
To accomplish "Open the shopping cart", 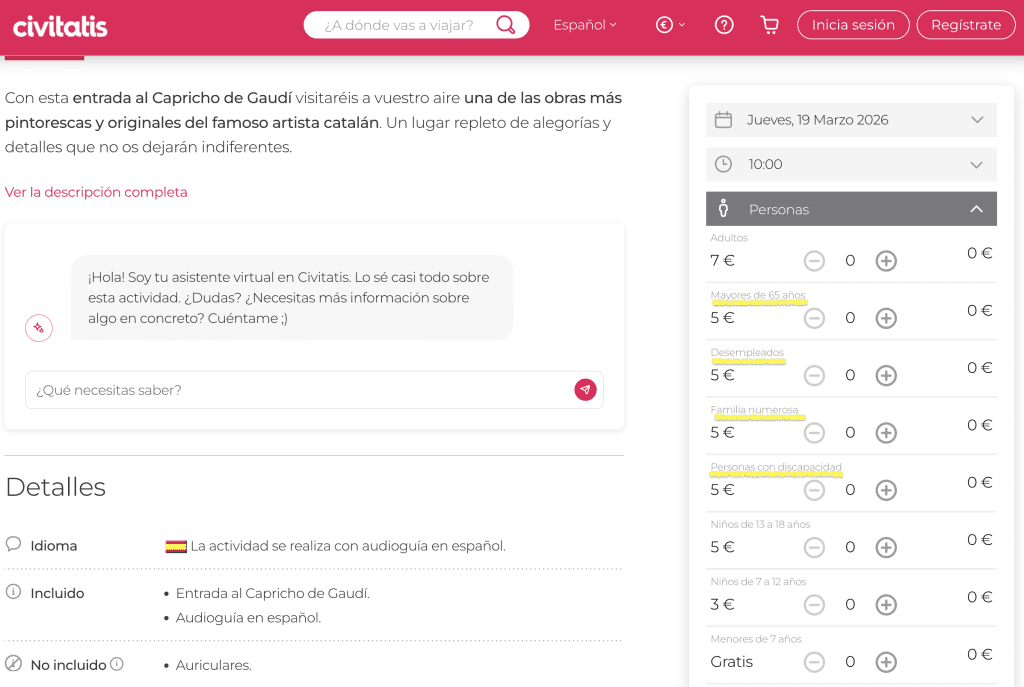I will coord(769,25).
